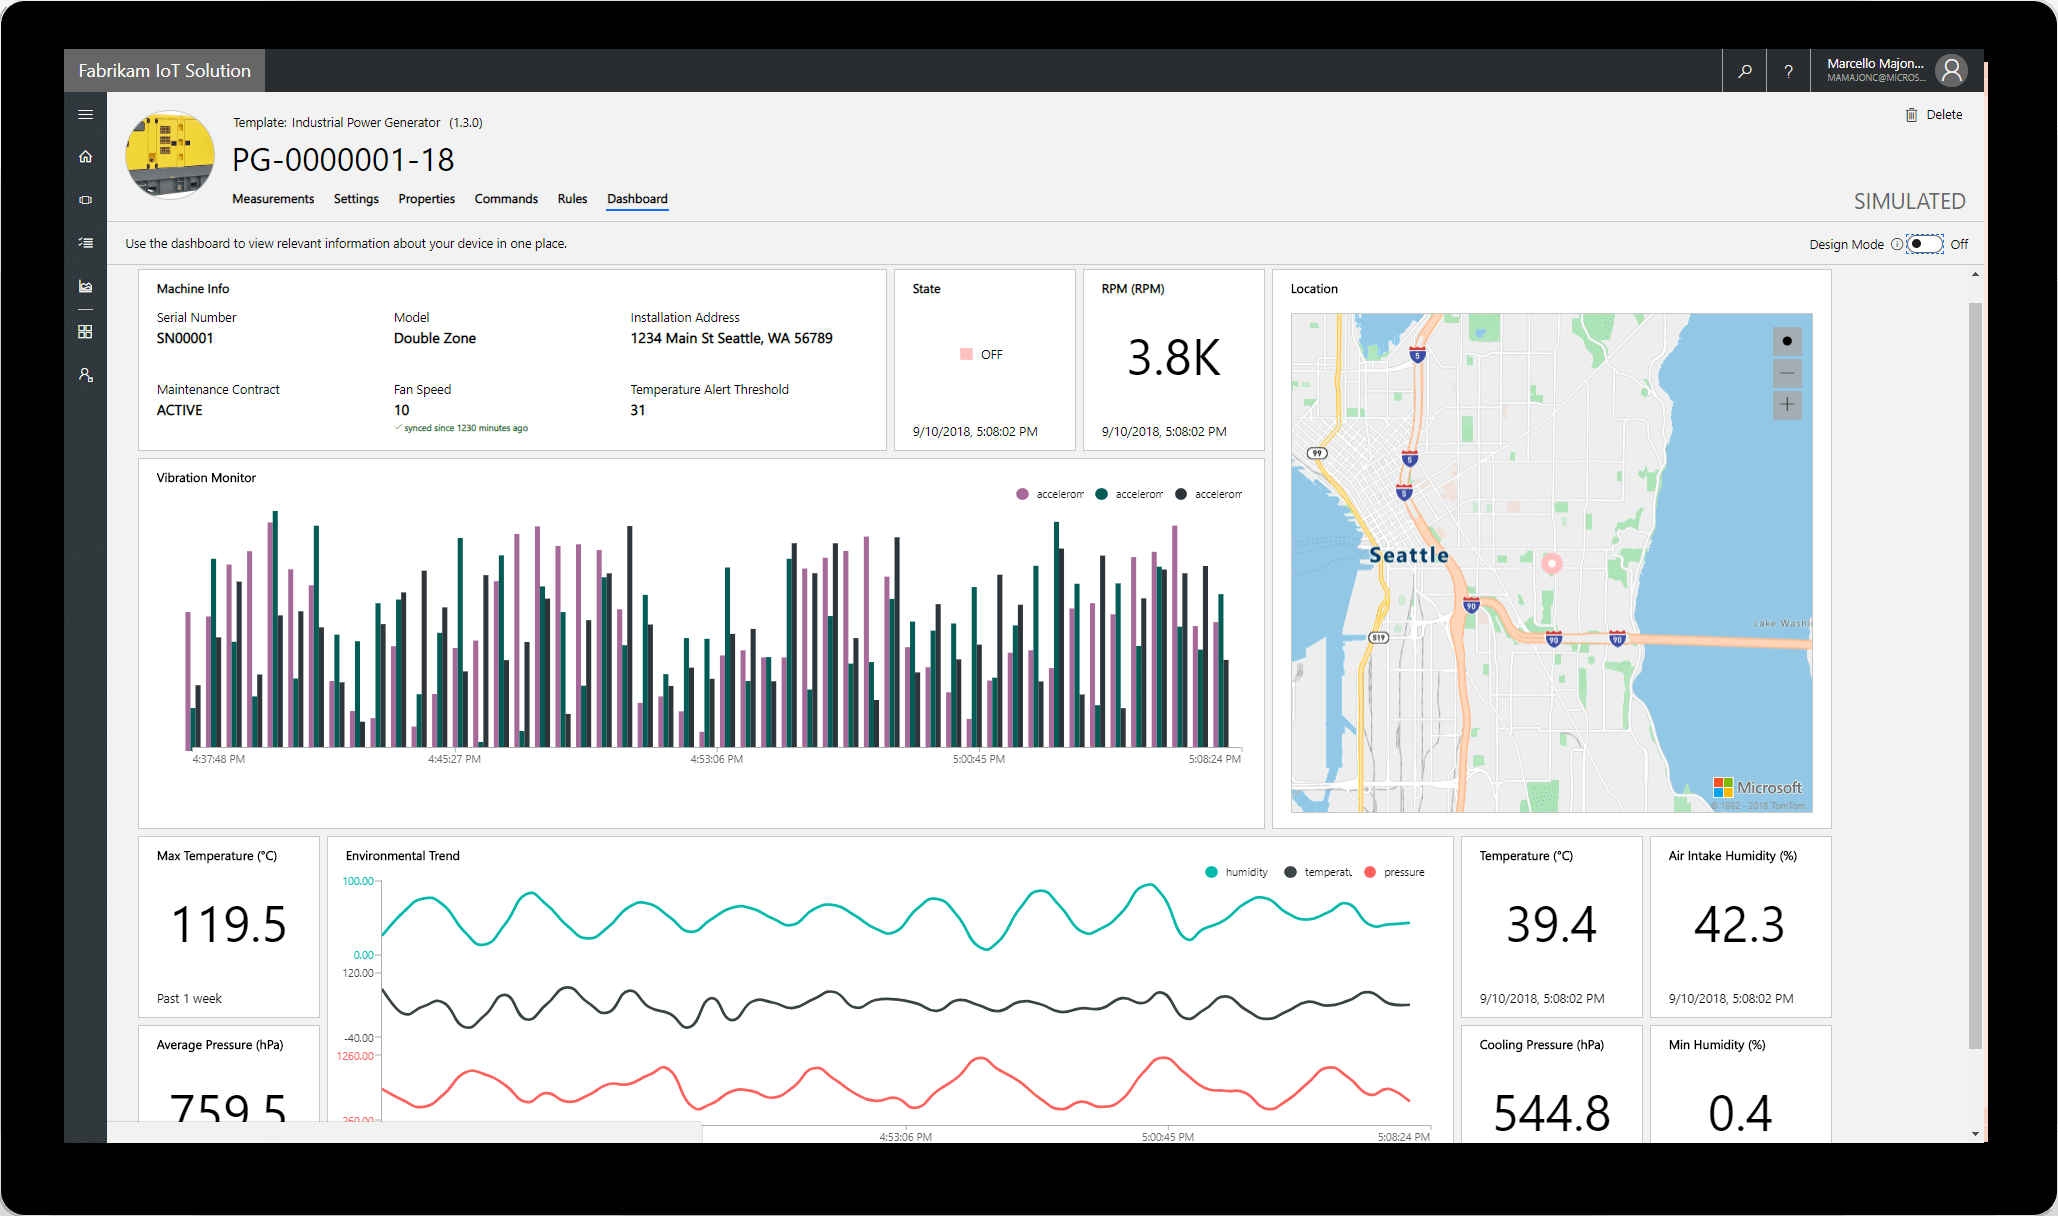Click Temperature Alert Threshold value 31
Screen dimensions: 2058x1216
(638, 410)
